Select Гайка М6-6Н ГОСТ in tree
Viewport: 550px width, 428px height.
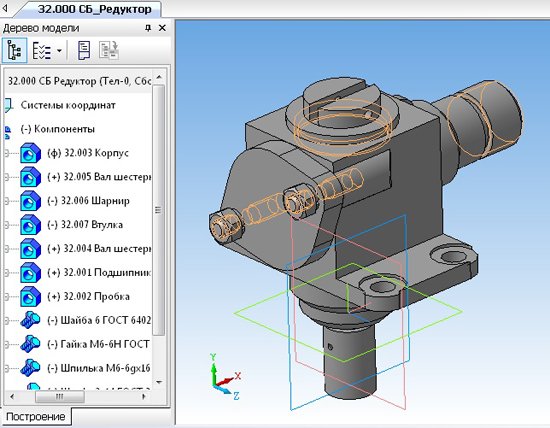click(99, 344)
